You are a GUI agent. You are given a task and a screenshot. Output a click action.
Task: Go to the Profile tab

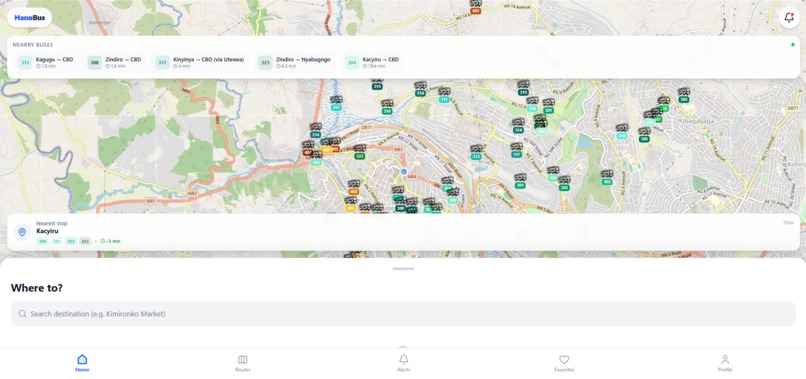pos(725,363)
